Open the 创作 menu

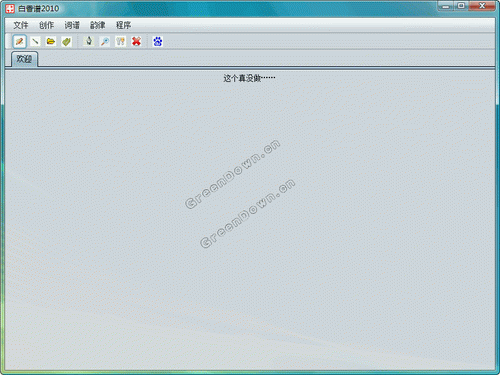tap(46, 25)
